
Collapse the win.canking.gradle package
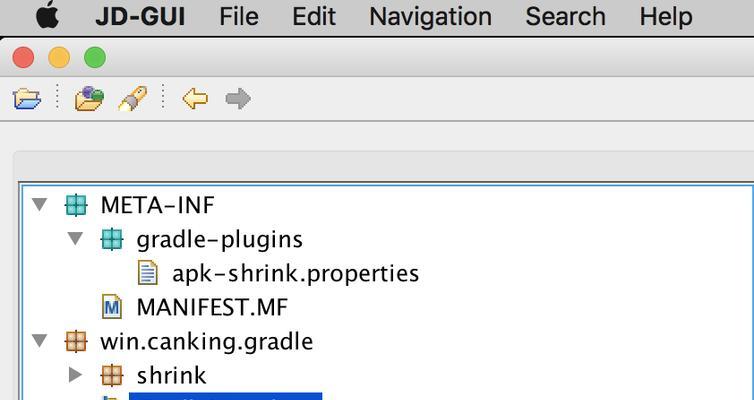coord(39,341)
